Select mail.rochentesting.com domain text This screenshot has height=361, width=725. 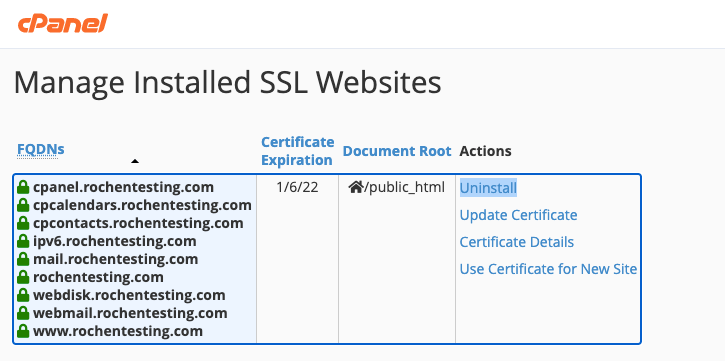click(x=116, y=259)
